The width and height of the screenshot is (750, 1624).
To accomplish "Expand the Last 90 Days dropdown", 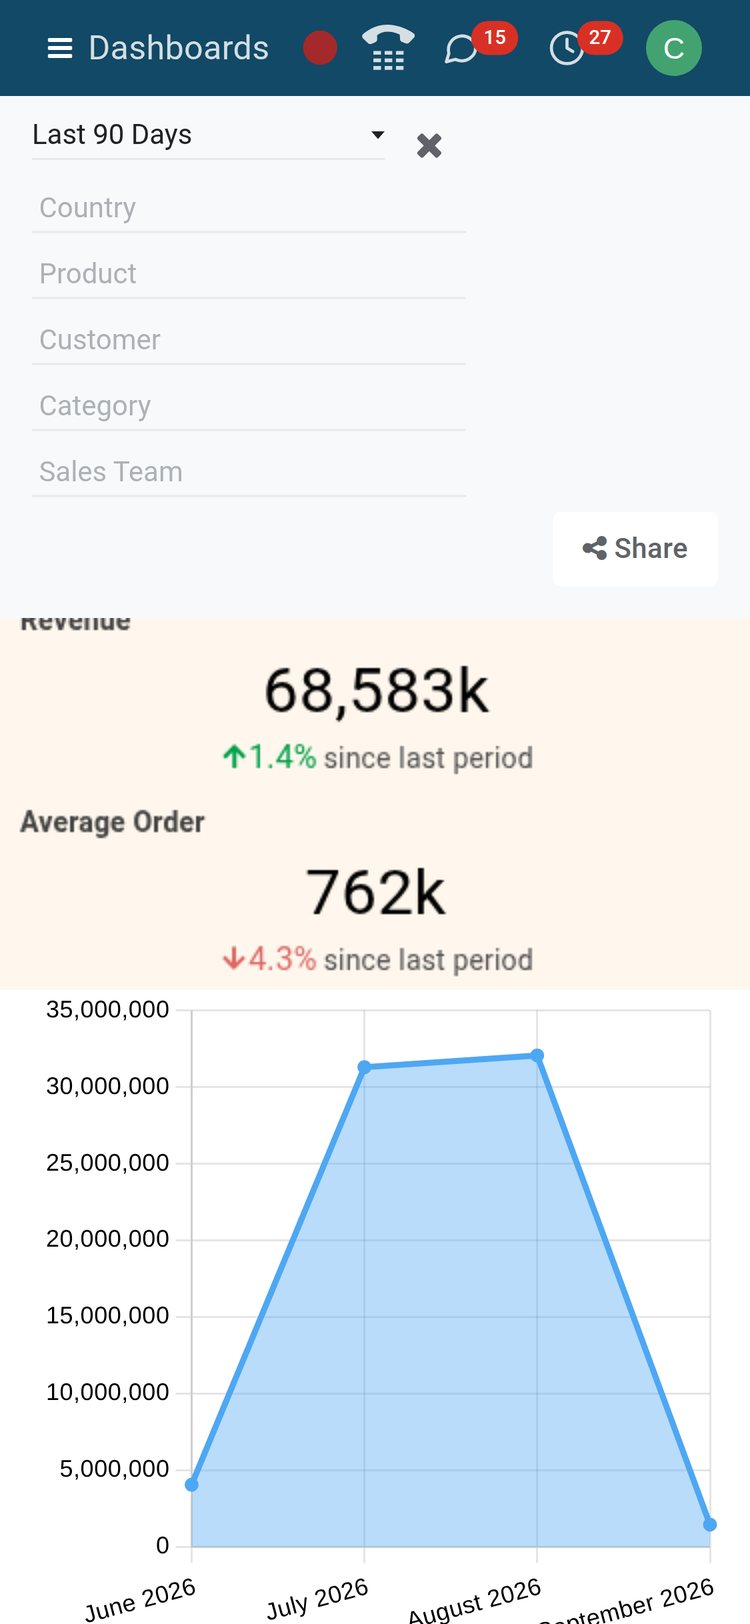I will point(208,135).
